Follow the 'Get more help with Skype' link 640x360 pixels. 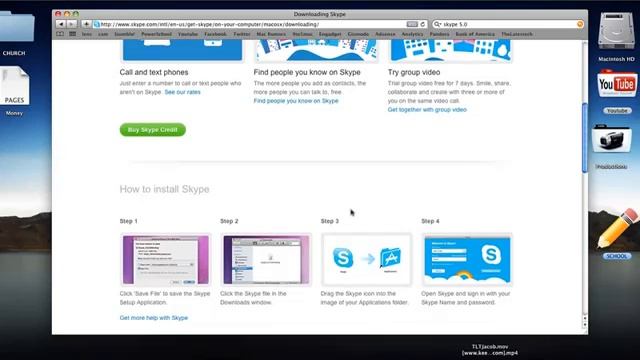coord(153,318)
